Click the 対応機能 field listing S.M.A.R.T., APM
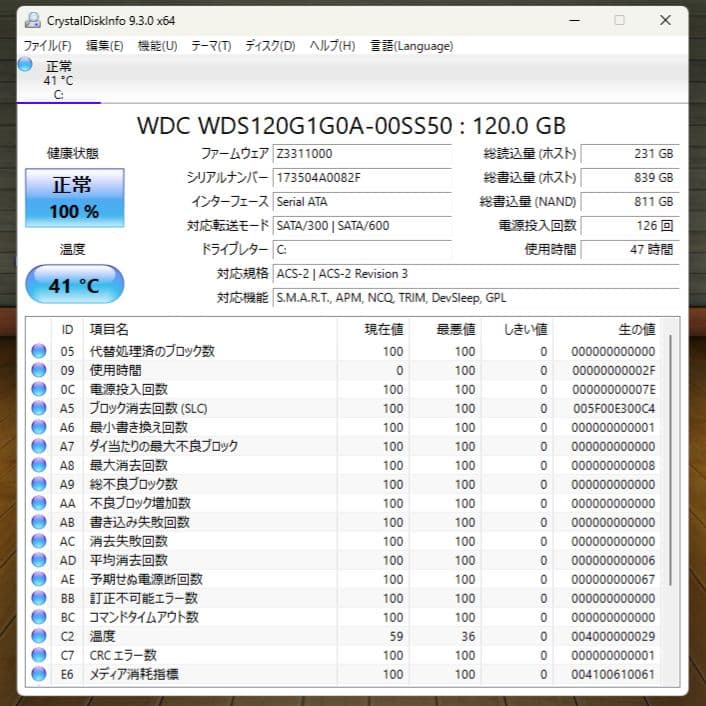The image size is (706, 706). click(x=476, y=298)
